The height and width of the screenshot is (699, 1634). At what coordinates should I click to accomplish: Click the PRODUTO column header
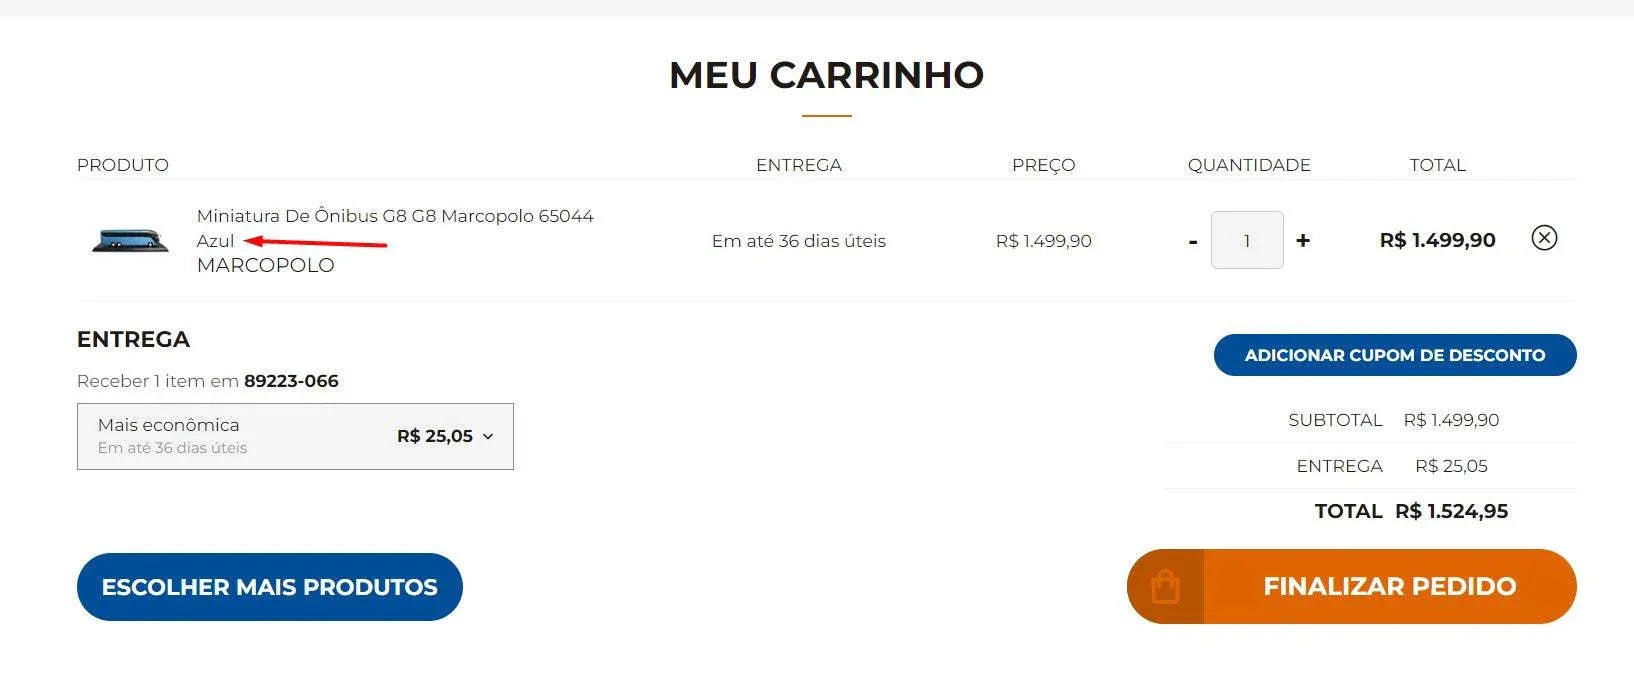coord(123,165)
